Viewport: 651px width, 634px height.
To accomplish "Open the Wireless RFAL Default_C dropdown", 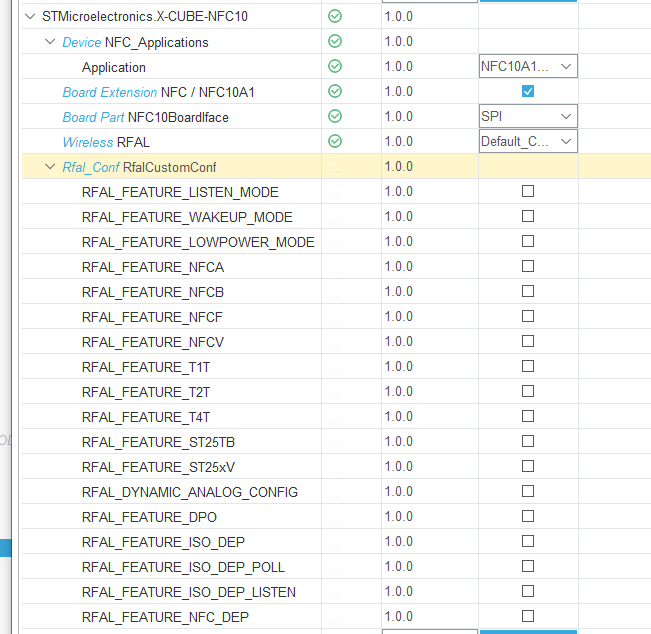I will coord(528,141).
